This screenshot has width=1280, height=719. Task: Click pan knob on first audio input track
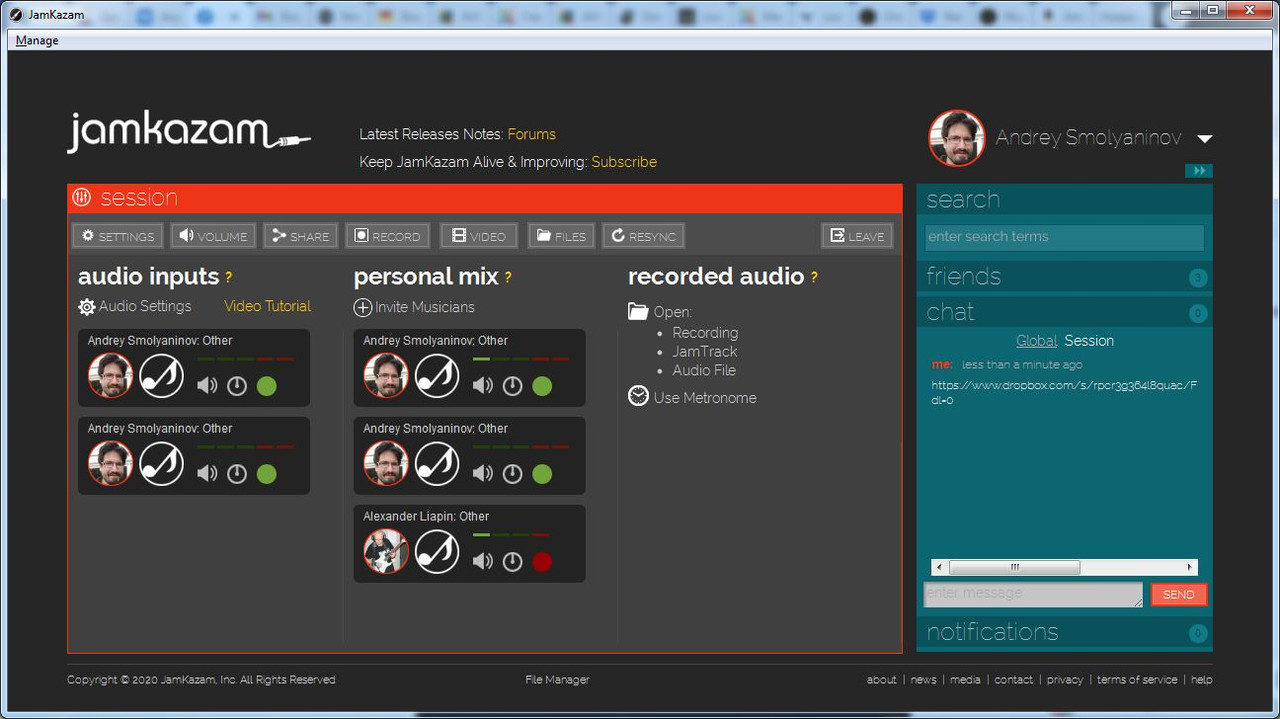(x=237, y=386)
